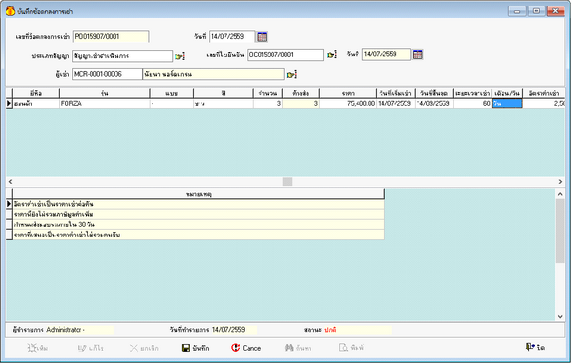Click the Cancel button with the red icon
Image resolution: width=572 pixels, height=364 pixels.
pos(246,348)
